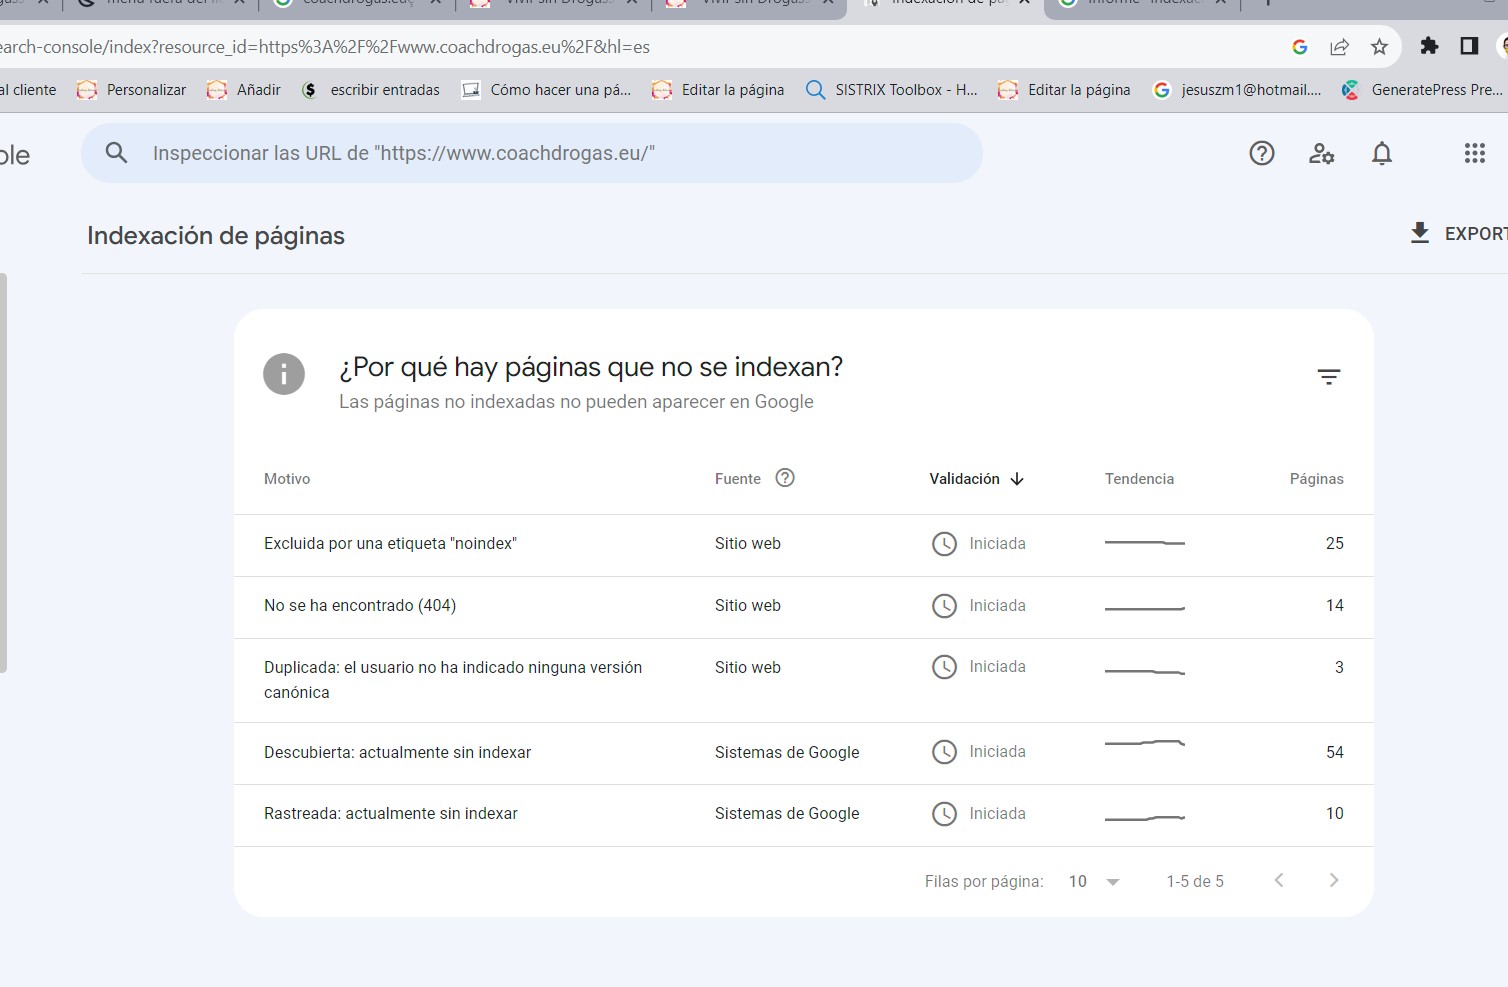Screen dimensions: 1508x987
Task: Click the help icon beside Fuente
Action: pos(785,478)
